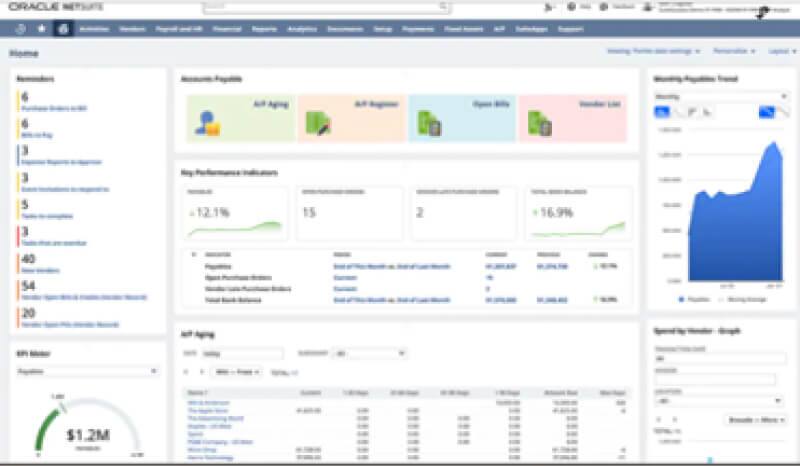Open the Personalize dropdown
800x466 pixels.
pyautogui.click(x=734, y=51)
